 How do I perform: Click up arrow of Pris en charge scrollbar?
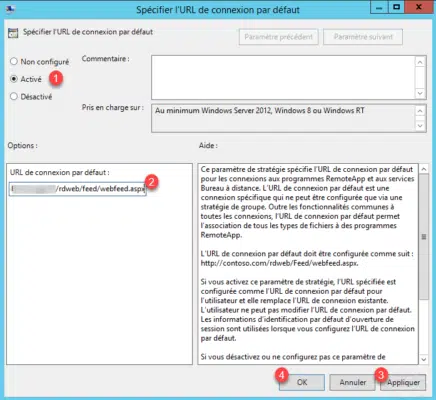pos(420,111)
